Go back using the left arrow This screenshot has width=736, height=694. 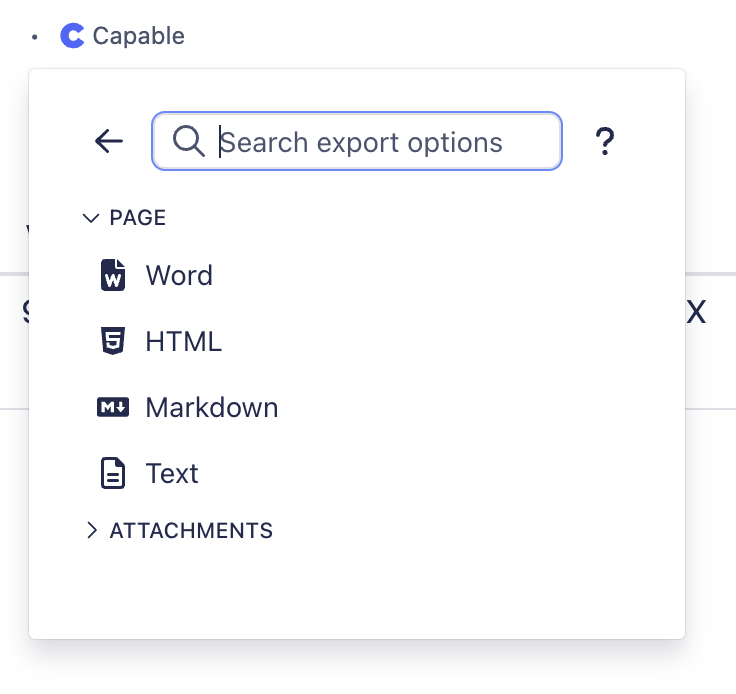(x=109, y=142)
